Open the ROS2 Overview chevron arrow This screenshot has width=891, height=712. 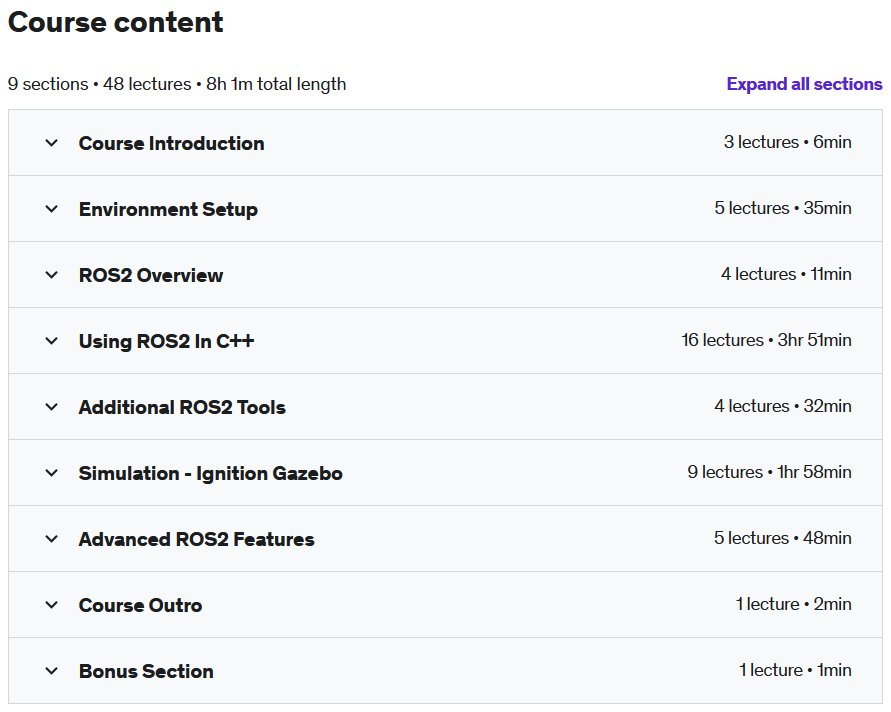(52, 274)
